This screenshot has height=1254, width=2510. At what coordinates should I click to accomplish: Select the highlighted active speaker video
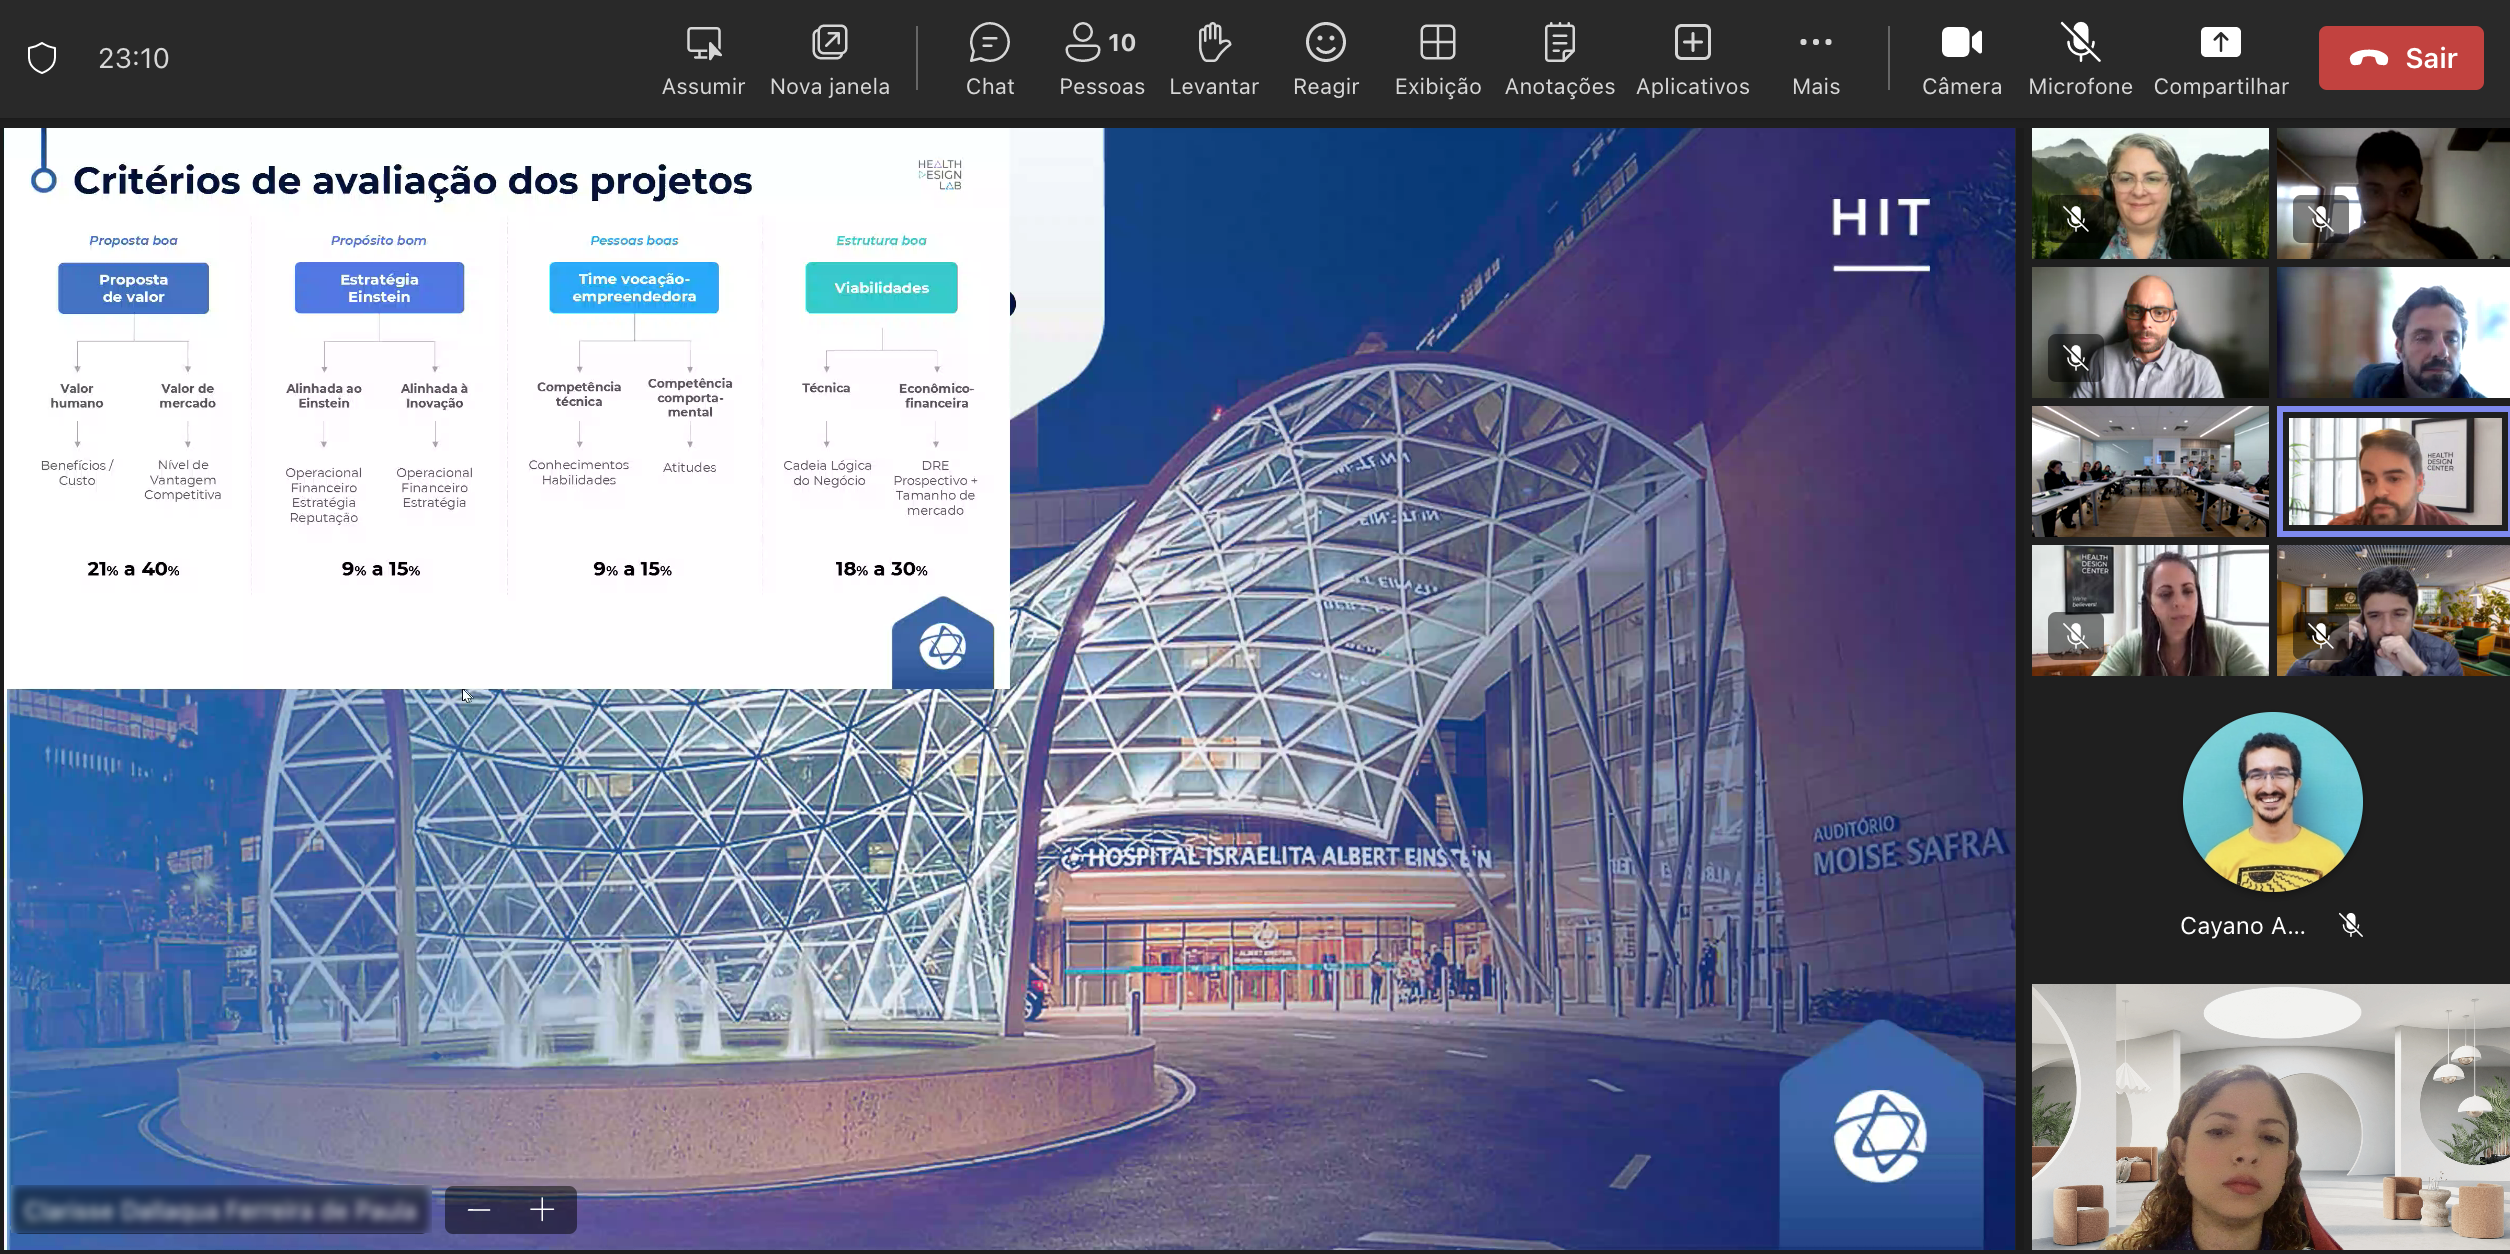pyautogui.click(x=2394, y=472)
